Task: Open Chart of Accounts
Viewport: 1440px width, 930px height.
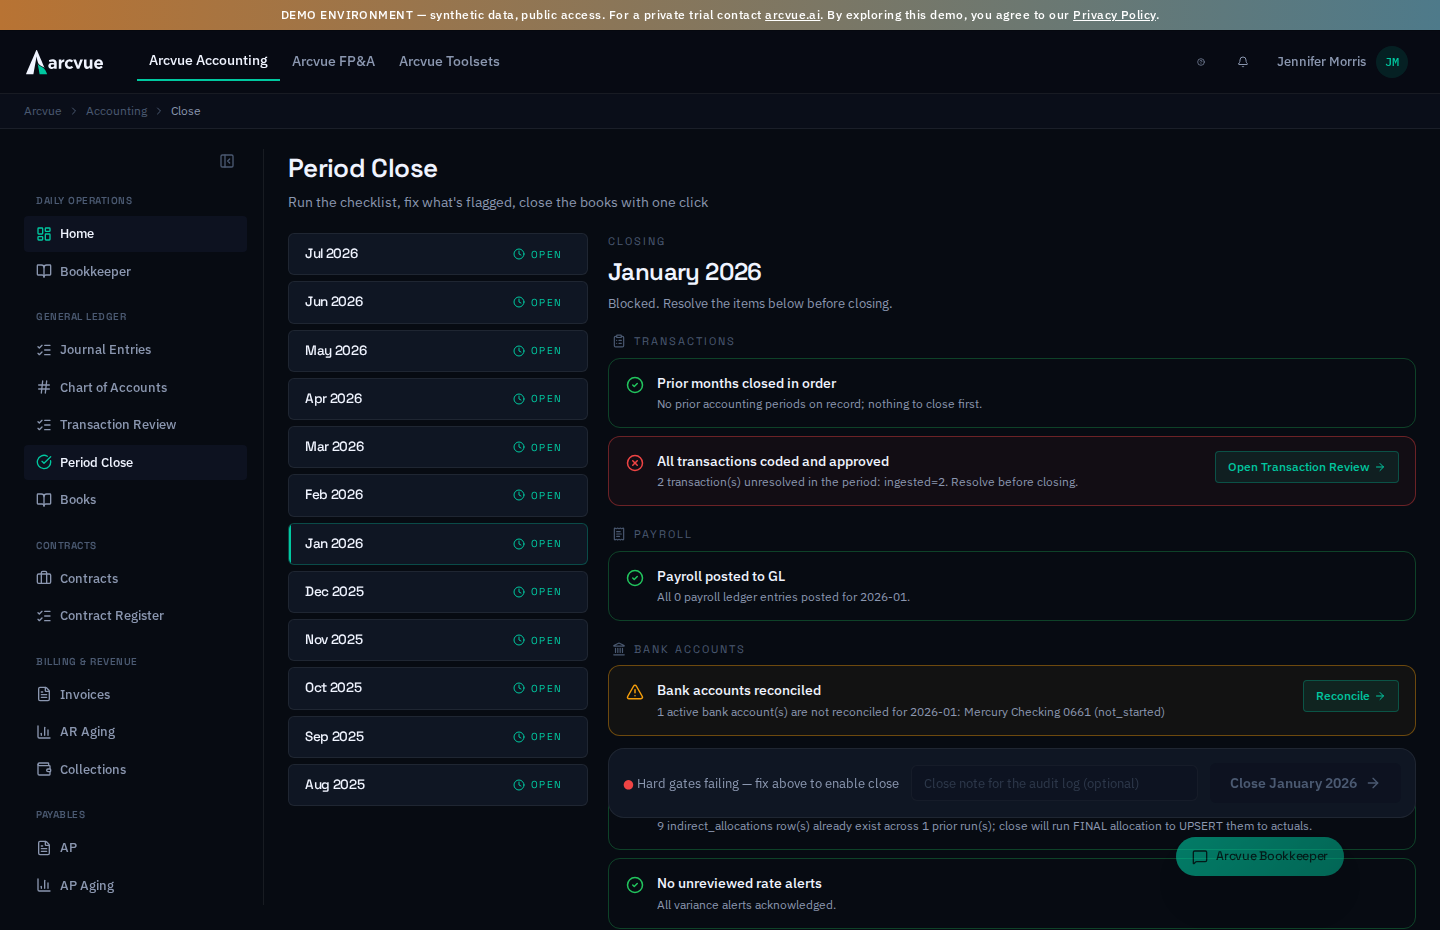Action: tap(135, 388)
